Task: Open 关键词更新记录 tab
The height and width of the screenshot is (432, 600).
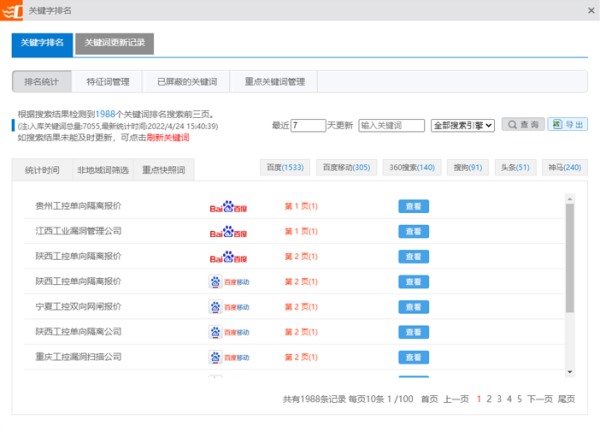Action: point(114,44)
